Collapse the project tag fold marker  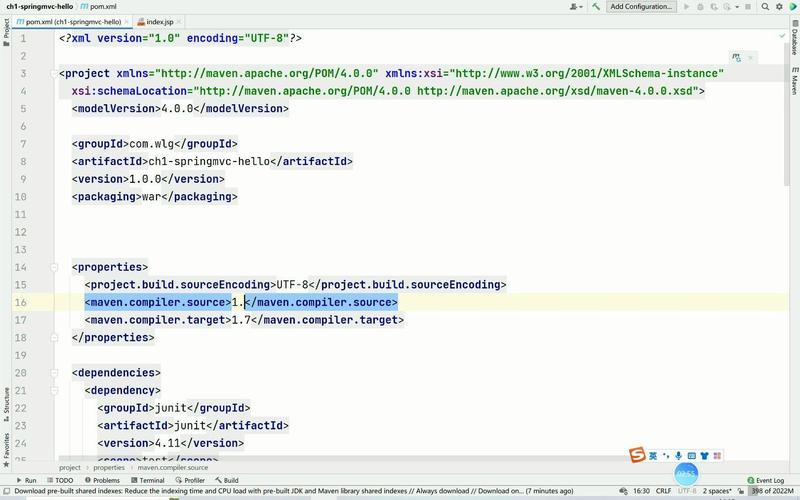coord(54,73)
